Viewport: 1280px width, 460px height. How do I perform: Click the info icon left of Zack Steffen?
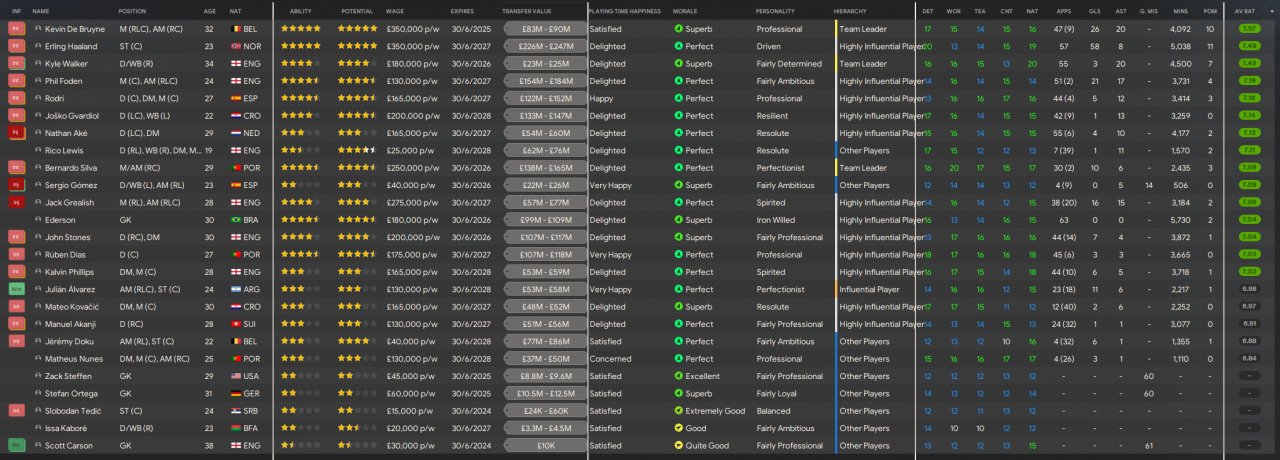click(38, 376)
